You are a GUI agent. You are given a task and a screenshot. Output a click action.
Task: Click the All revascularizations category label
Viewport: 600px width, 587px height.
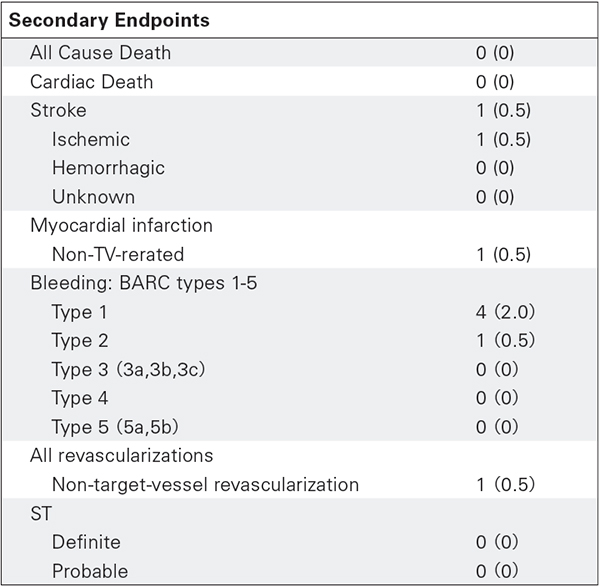coord(121,456)
